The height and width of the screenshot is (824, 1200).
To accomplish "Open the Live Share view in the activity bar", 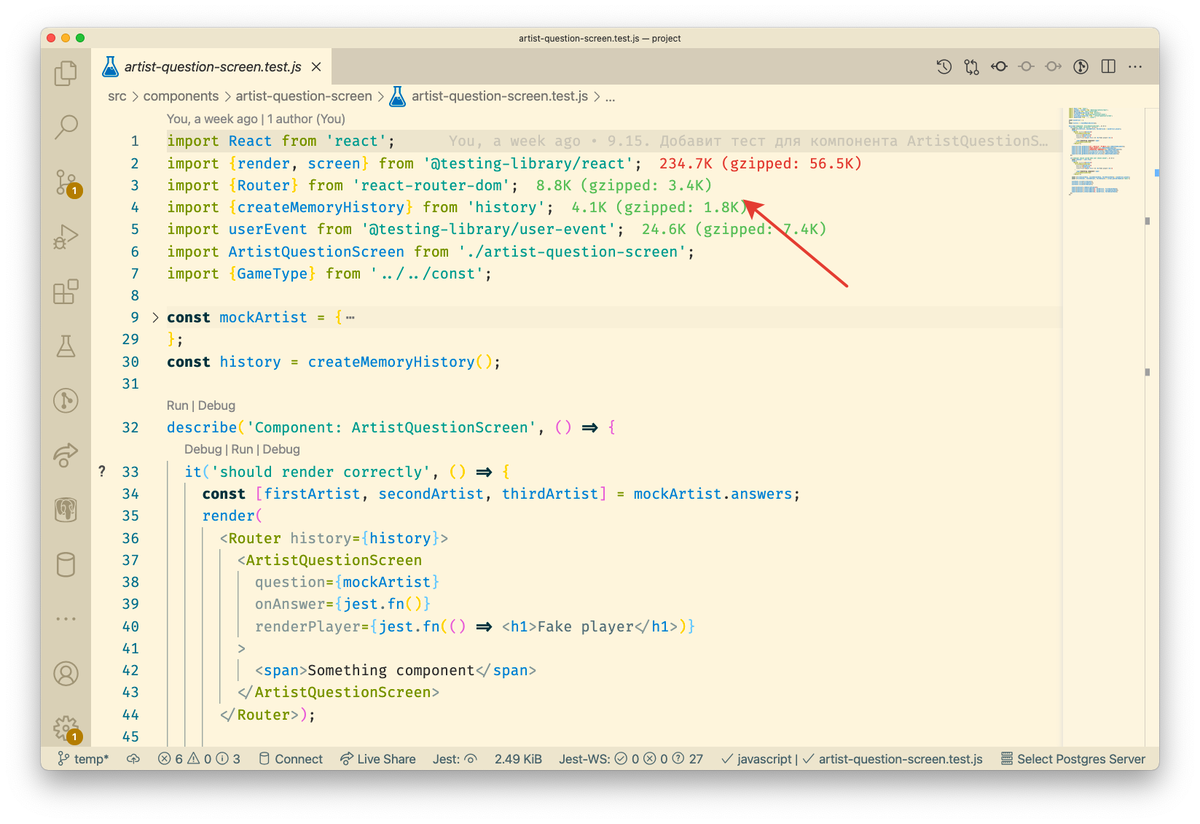I will click(66, 455).
